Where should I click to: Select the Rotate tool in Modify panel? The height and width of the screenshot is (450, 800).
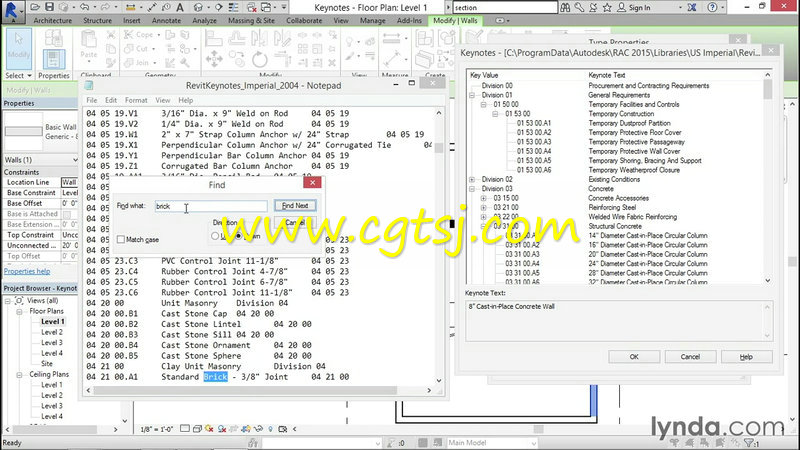pyautogui.click(x=260, y=59)
